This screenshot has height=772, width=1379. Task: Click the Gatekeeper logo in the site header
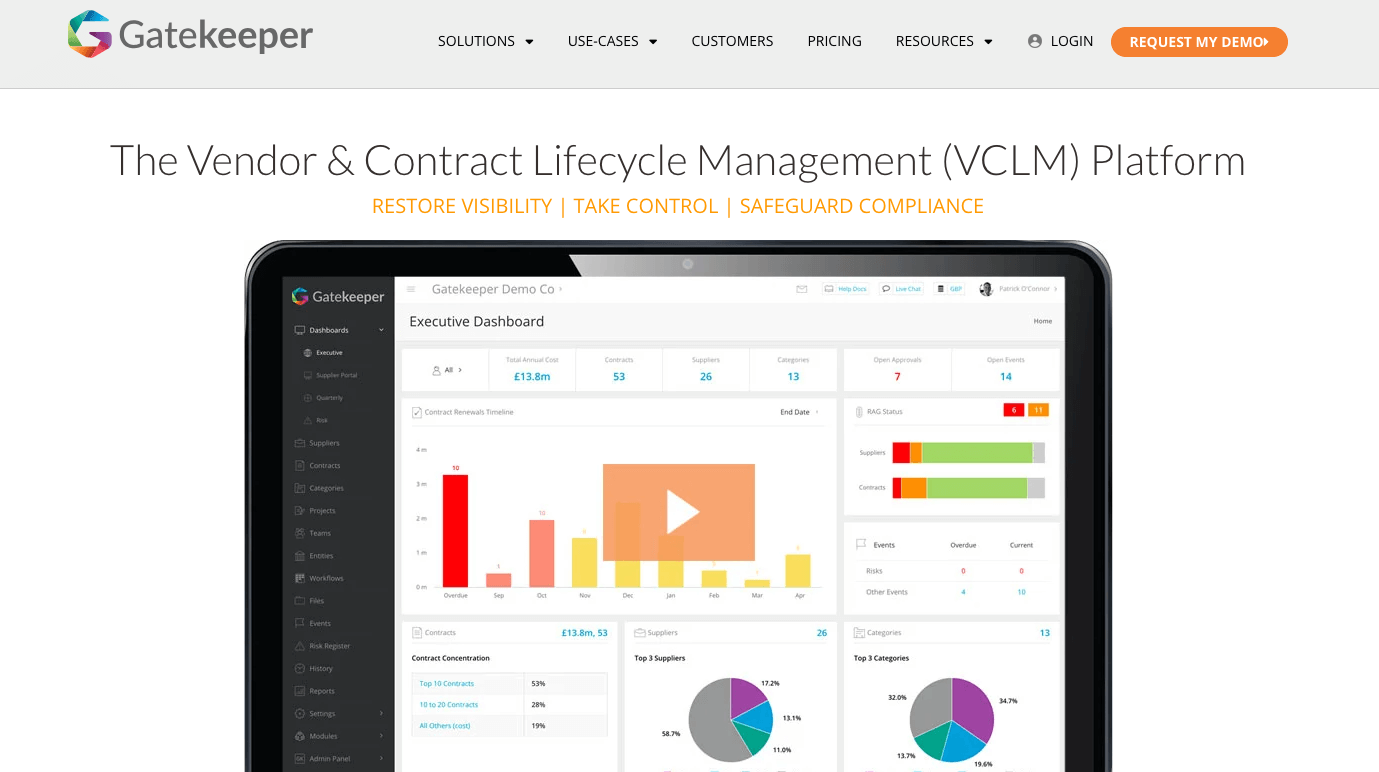(190, 35)
